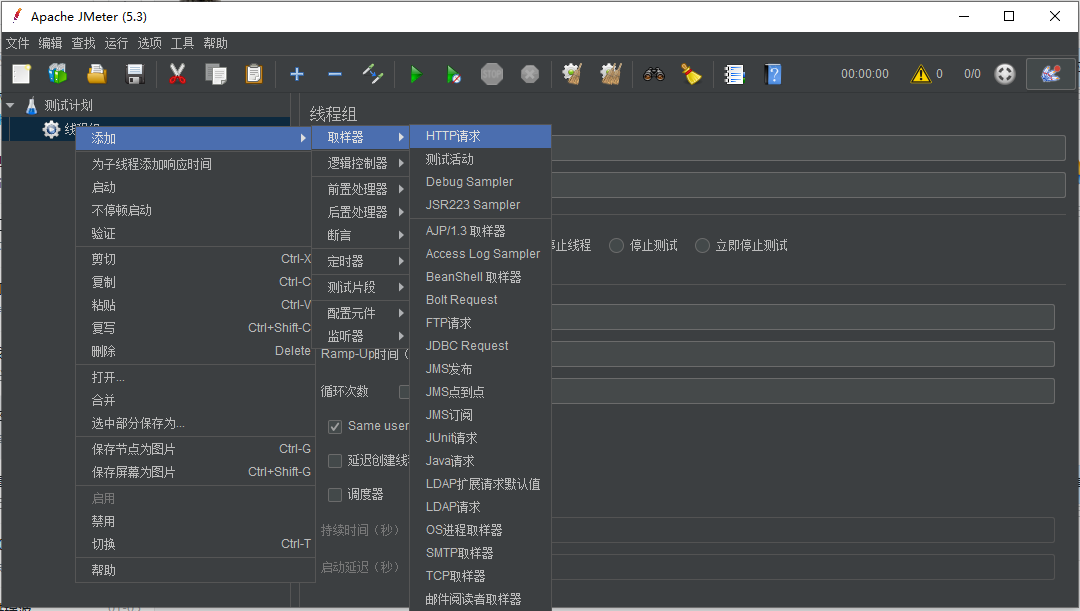Collapse the 测试计划 tree node

(10, 105)
